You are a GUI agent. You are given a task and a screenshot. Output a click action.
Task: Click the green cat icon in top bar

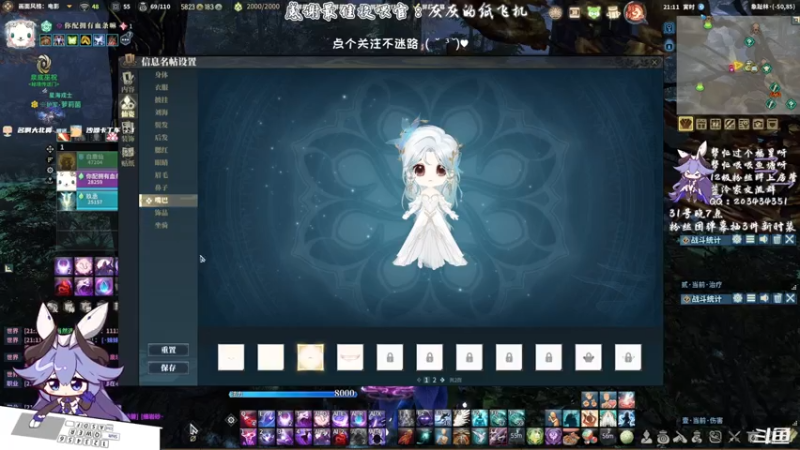pyautogui.click(x=593, y=13)
